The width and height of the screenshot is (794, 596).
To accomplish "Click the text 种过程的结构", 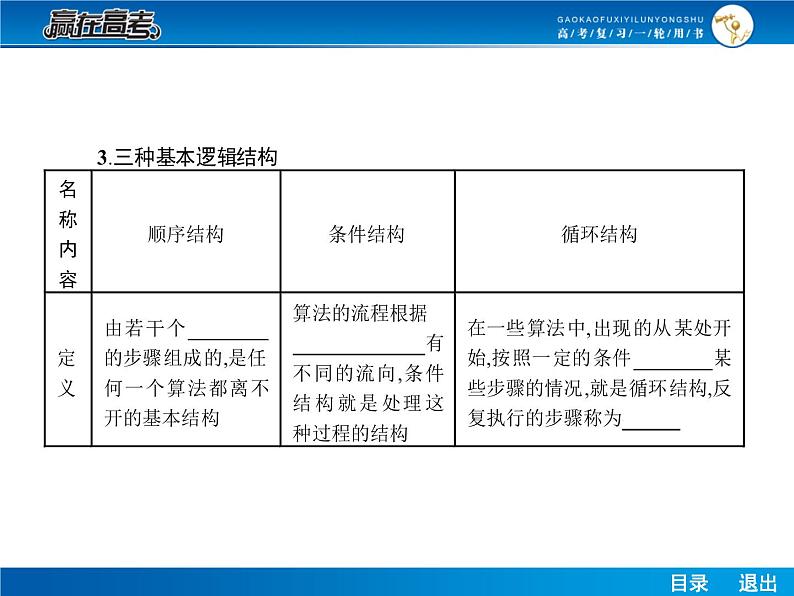I will click(350, 433).
